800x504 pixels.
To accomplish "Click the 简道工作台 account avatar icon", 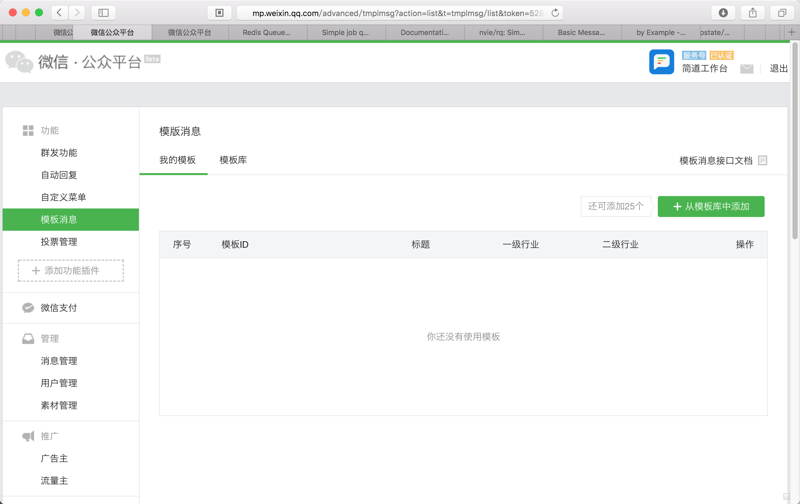I will point(661,62).
